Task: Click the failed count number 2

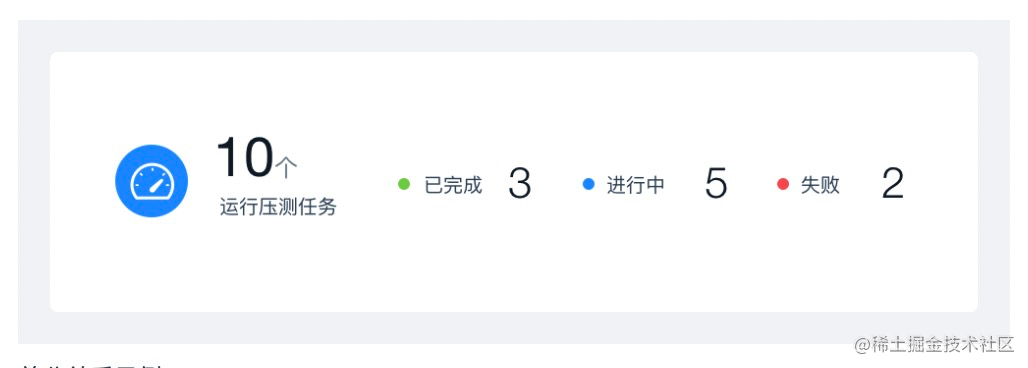Action: tap(892, 184)
